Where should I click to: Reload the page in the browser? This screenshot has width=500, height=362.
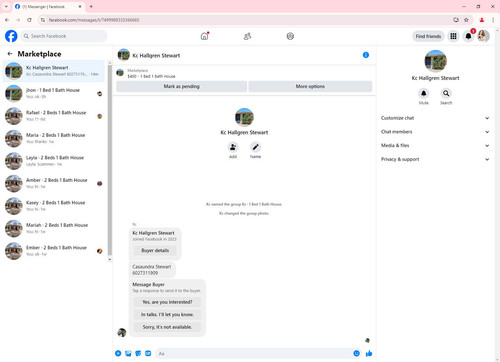tap(29, 20)
